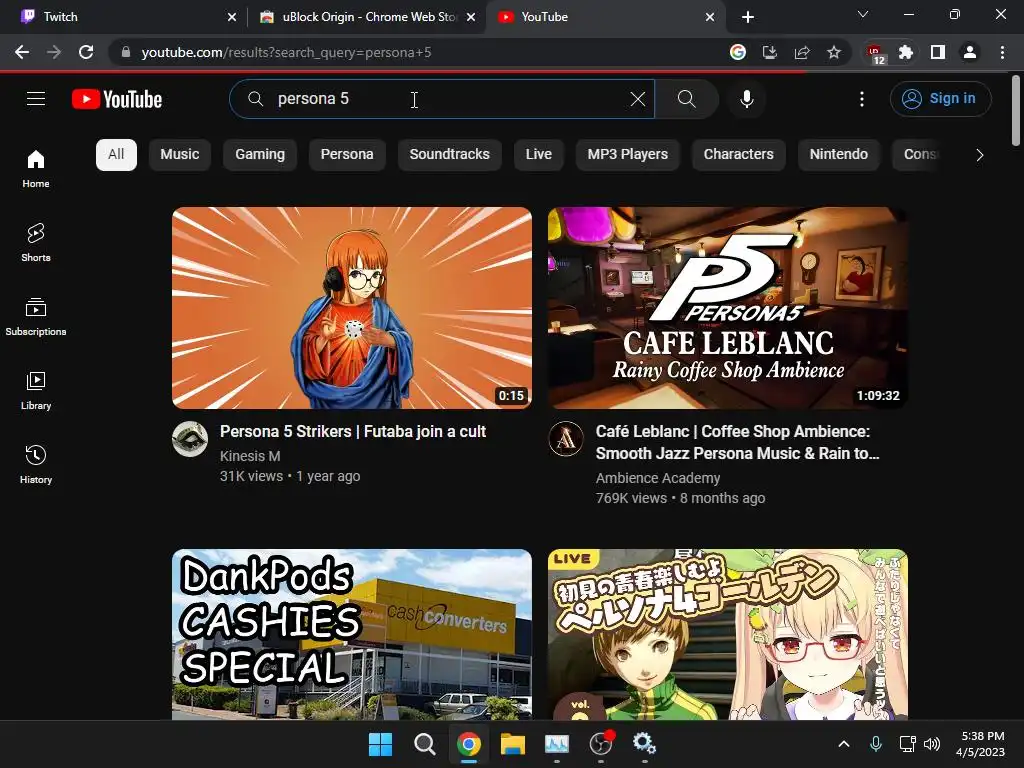Open the Chrome profile avatar menu
The width and height of the screenshot is (1024, 768).
point(970,52)
